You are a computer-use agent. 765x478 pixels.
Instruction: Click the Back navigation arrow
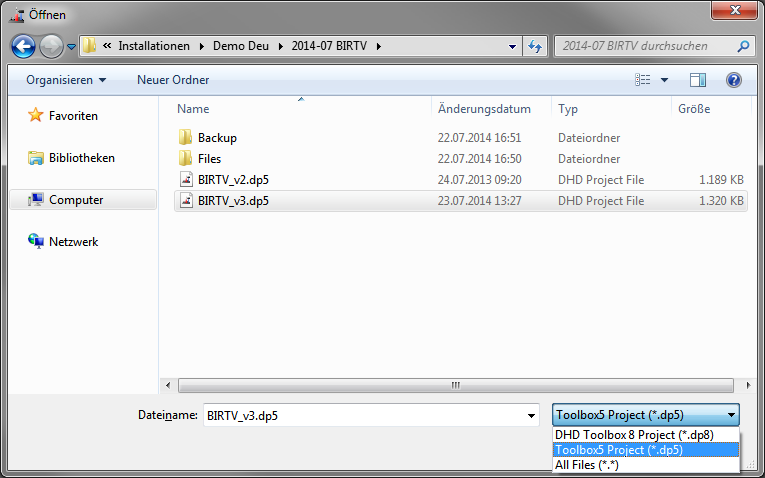click(23, 46)
